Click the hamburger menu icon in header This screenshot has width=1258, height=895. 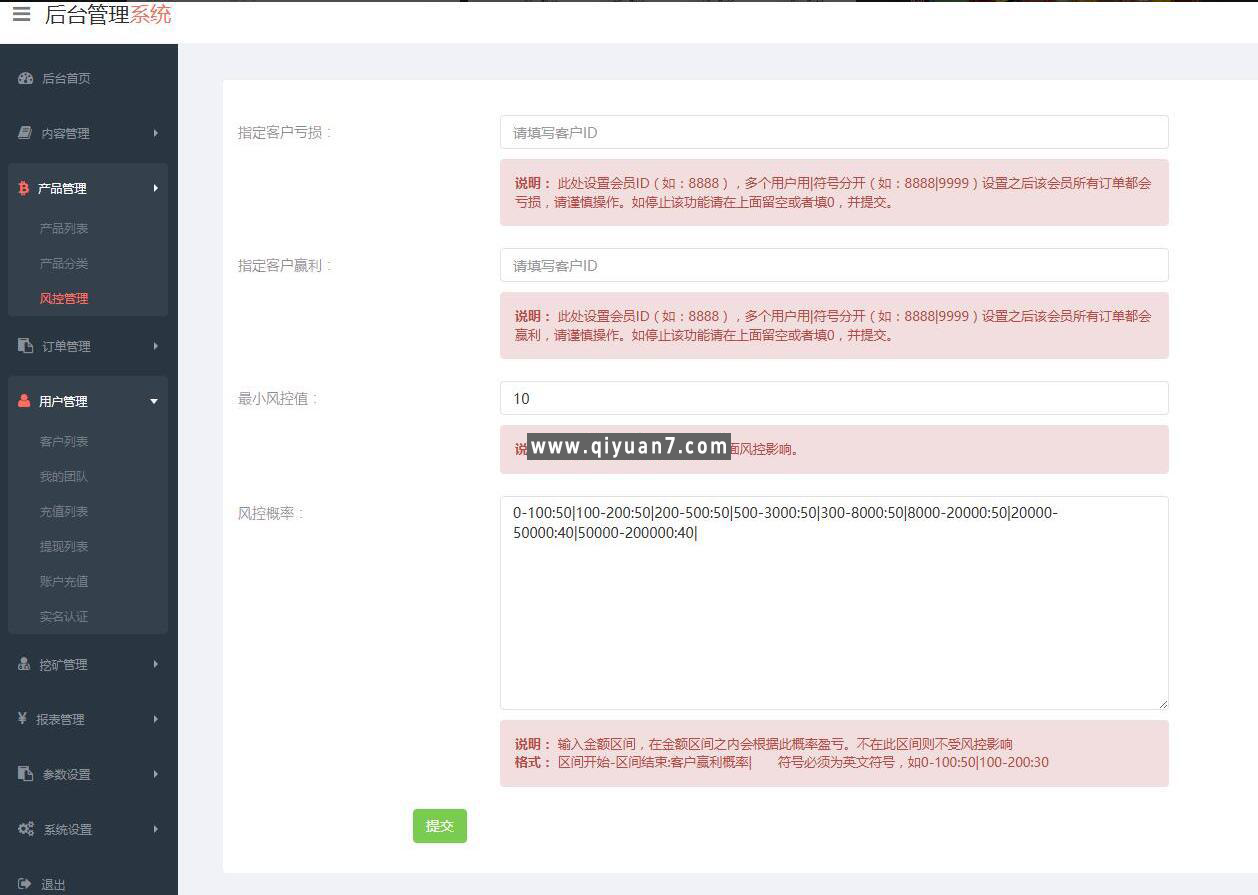21,15
